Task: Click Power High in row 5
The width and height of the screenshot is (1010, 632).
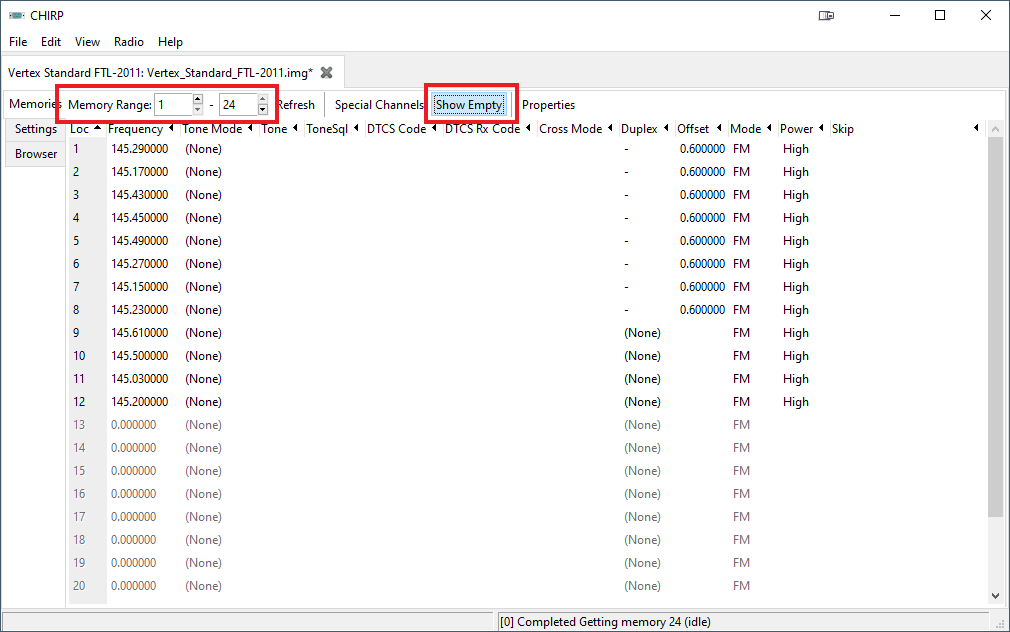Action: point(796,241)
